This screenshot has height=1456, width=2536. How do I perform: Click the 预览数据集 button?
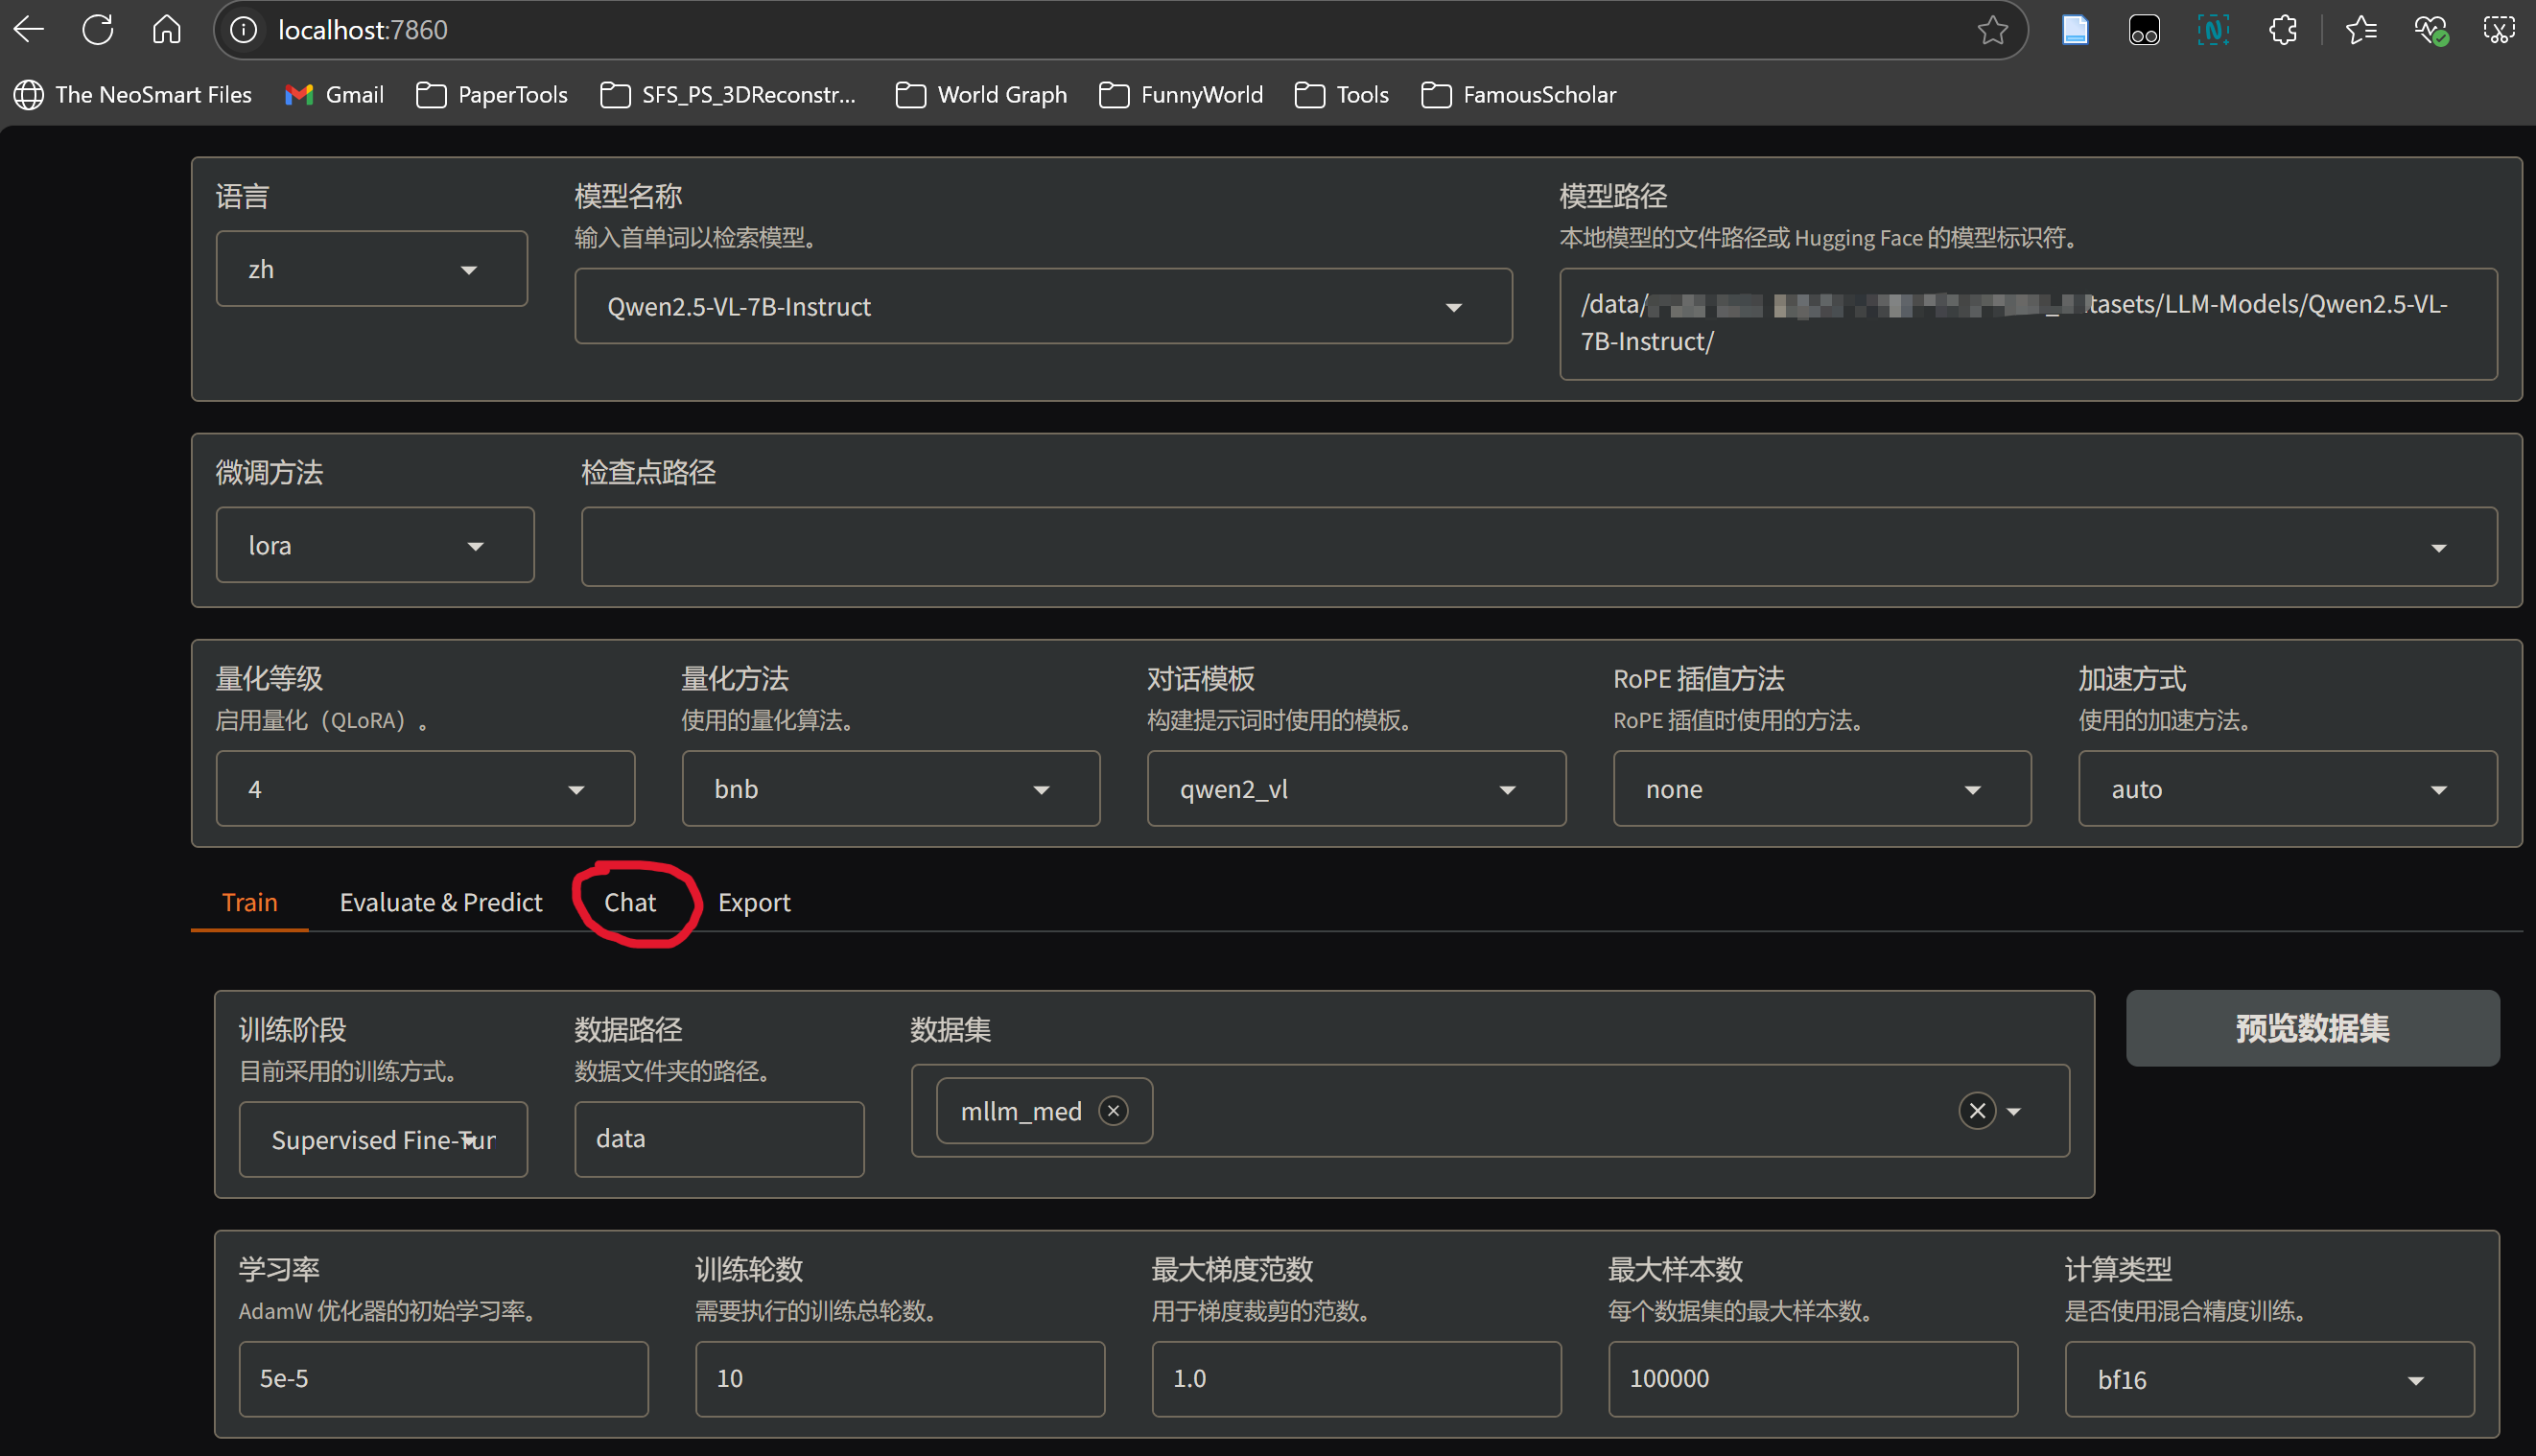click(x=2311, y=1028)
